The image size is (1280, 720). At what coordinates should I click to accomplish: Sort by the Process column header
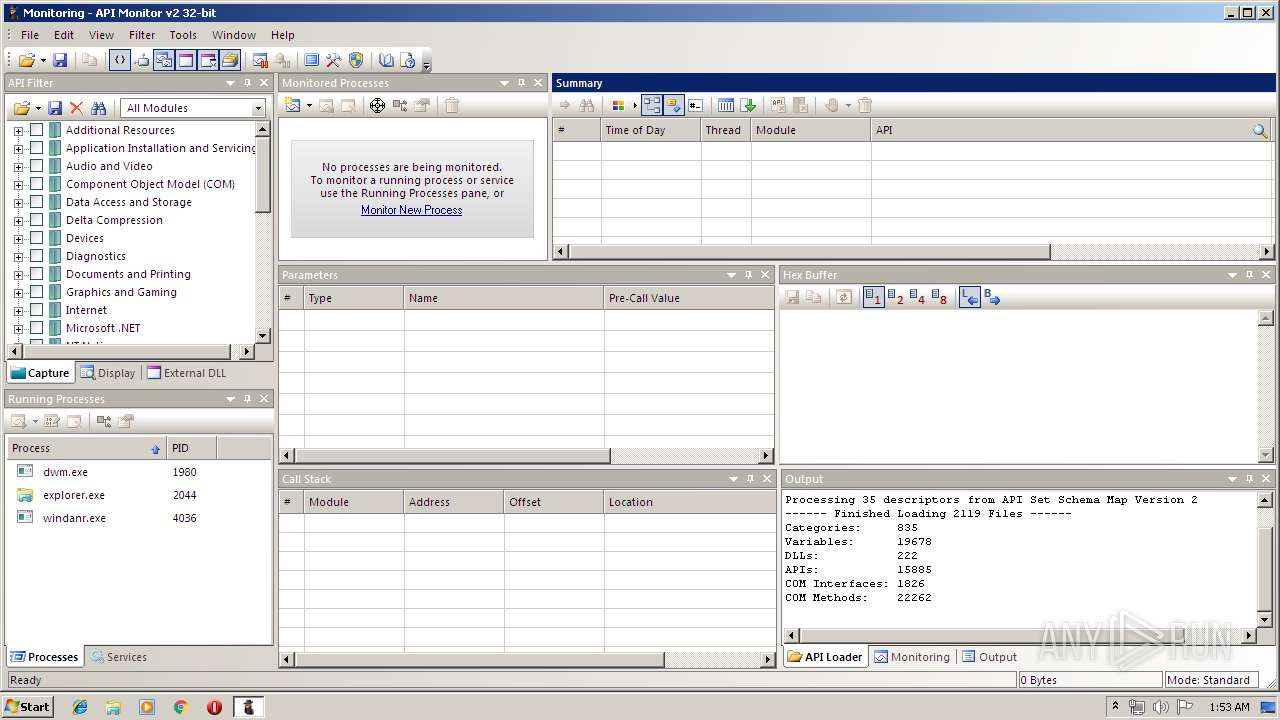[86, 448]
